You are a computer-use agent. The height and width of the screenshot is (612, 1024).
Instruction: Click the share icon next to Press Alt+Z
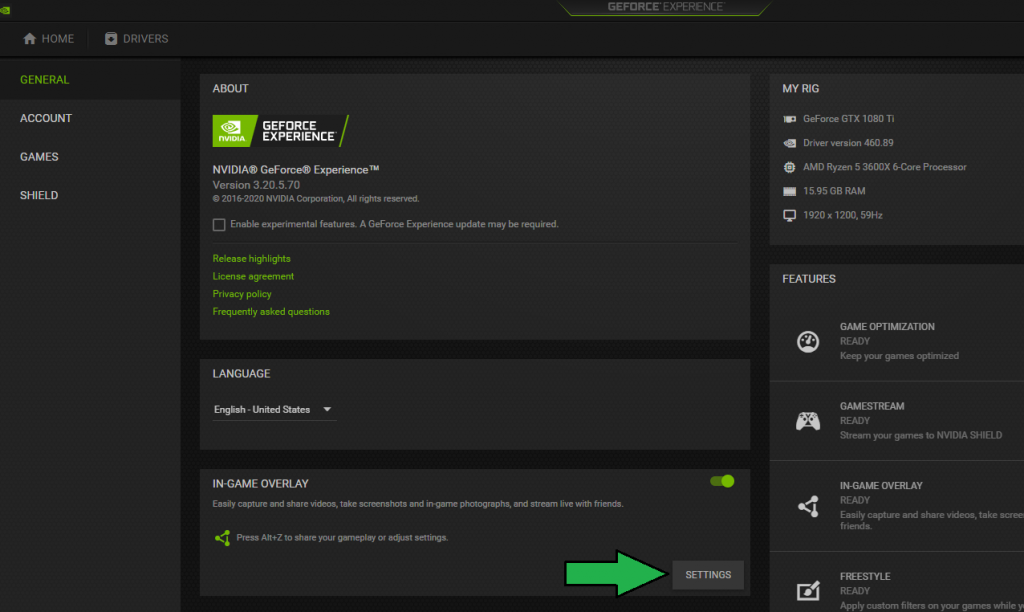tap(222, 538)
